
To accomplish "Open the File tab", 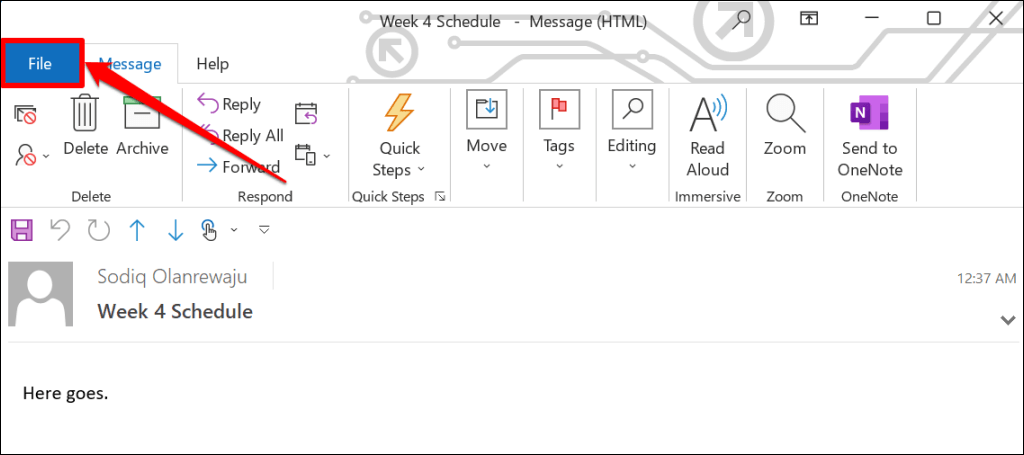I will point(40,64).
